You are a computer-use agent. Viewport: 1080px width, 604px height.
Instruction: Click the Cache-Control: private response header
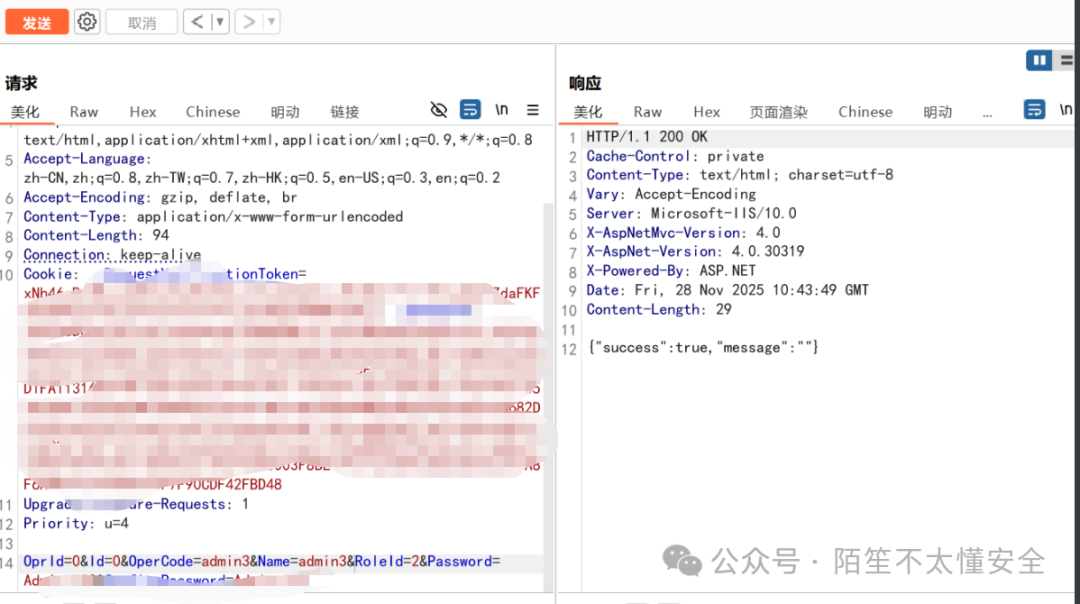pyautogui.click(x=675, y=156)
